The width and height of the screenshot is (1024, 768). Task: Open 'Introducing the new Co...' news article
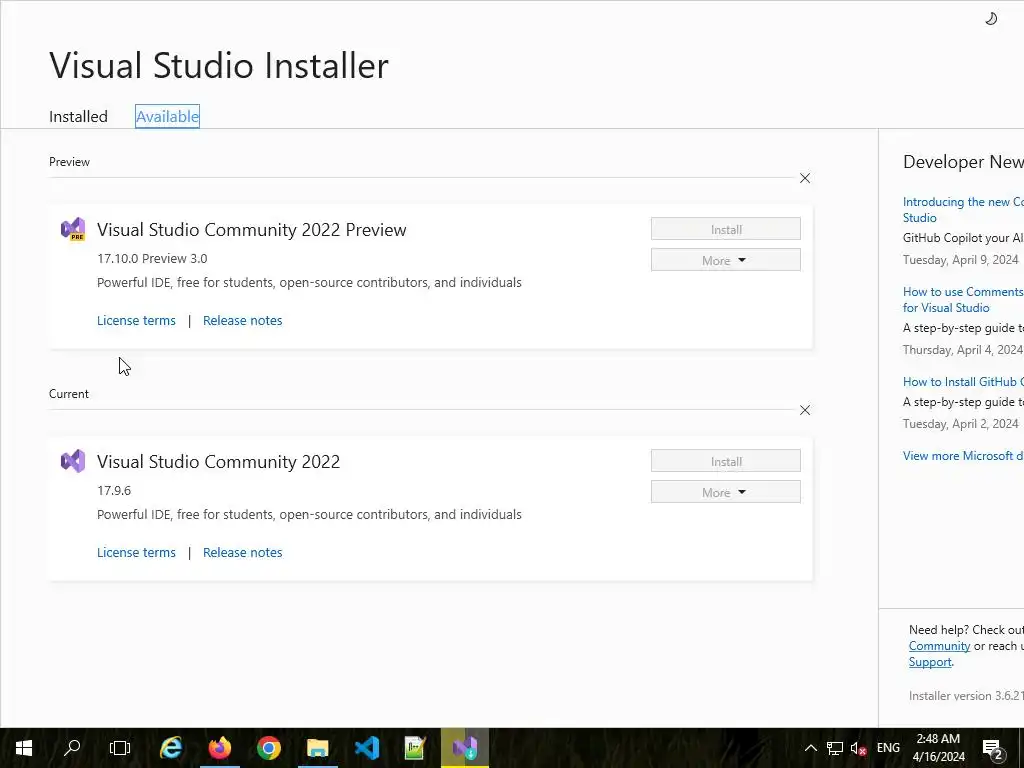(x=963, y=210)
